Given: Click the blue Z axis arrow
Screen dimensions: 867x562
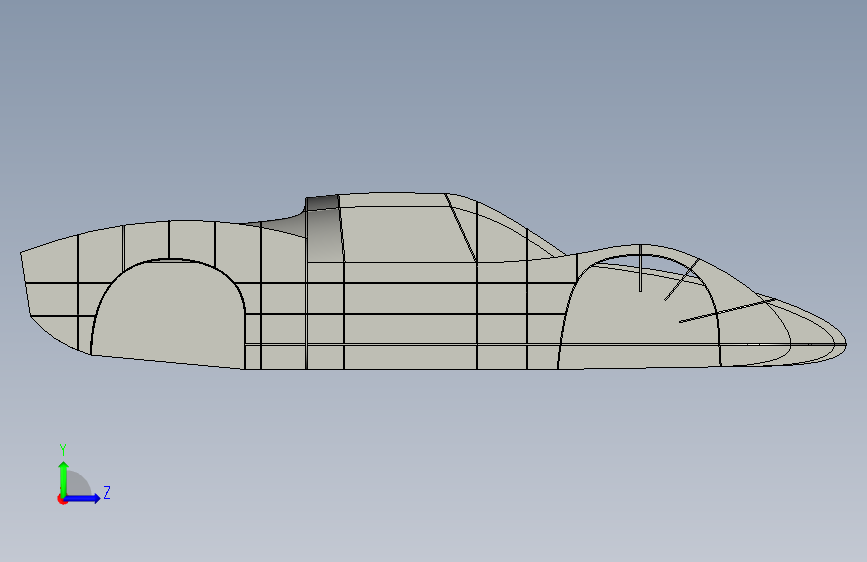Looking at the screenshot, I should coord(82,498).
